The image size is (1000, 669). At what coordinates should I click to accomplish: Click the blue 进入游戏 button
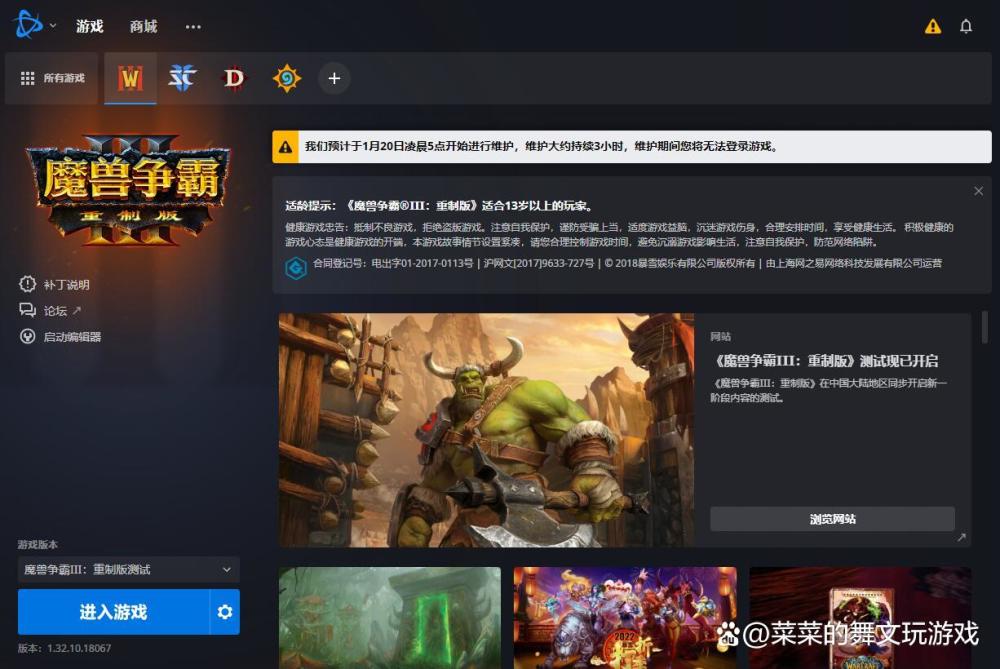[114, 612]
